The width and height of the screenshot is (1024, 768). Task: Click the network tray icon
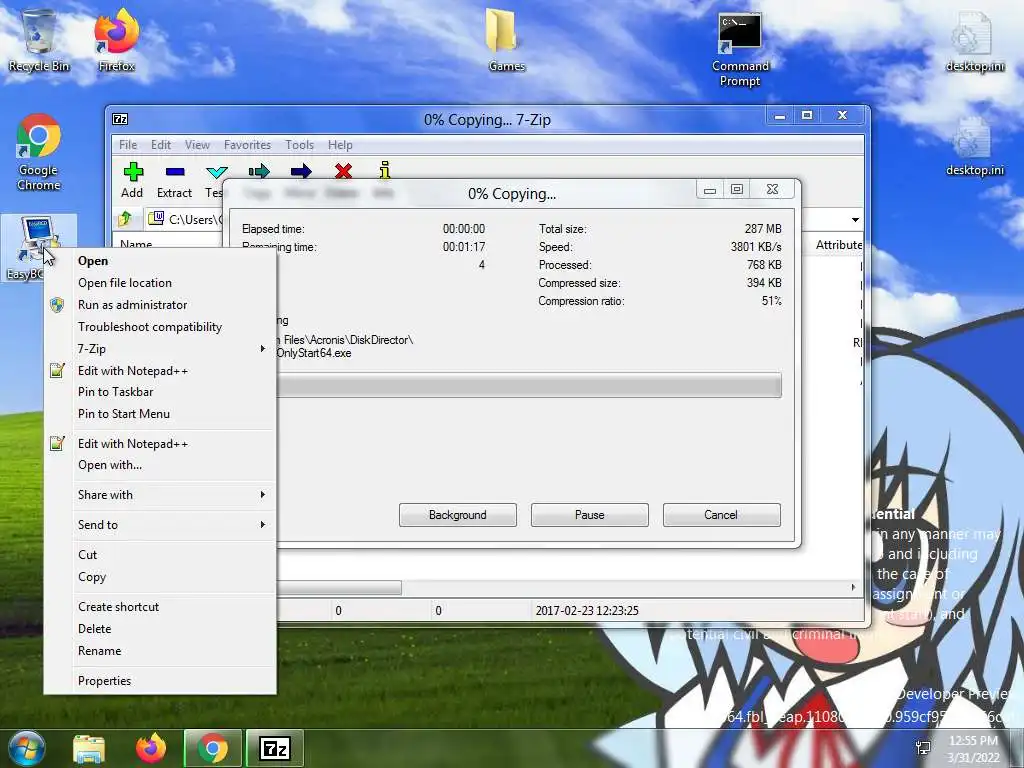pos(923,748)
